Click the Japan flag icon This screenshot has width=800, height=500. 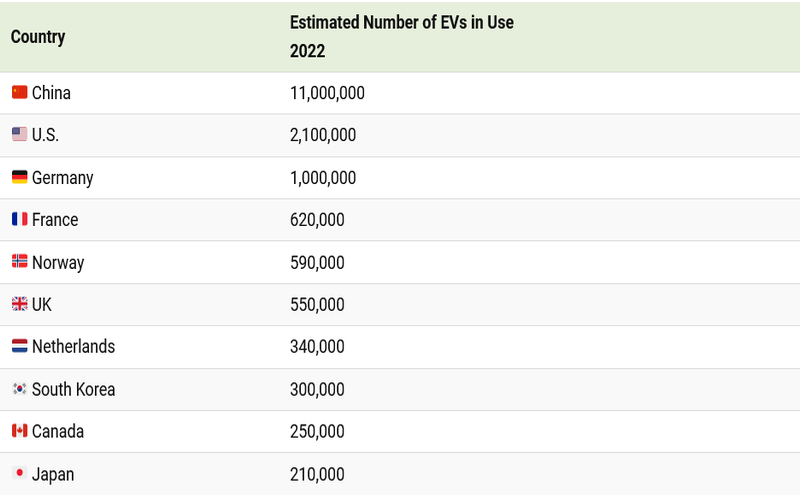19,474
